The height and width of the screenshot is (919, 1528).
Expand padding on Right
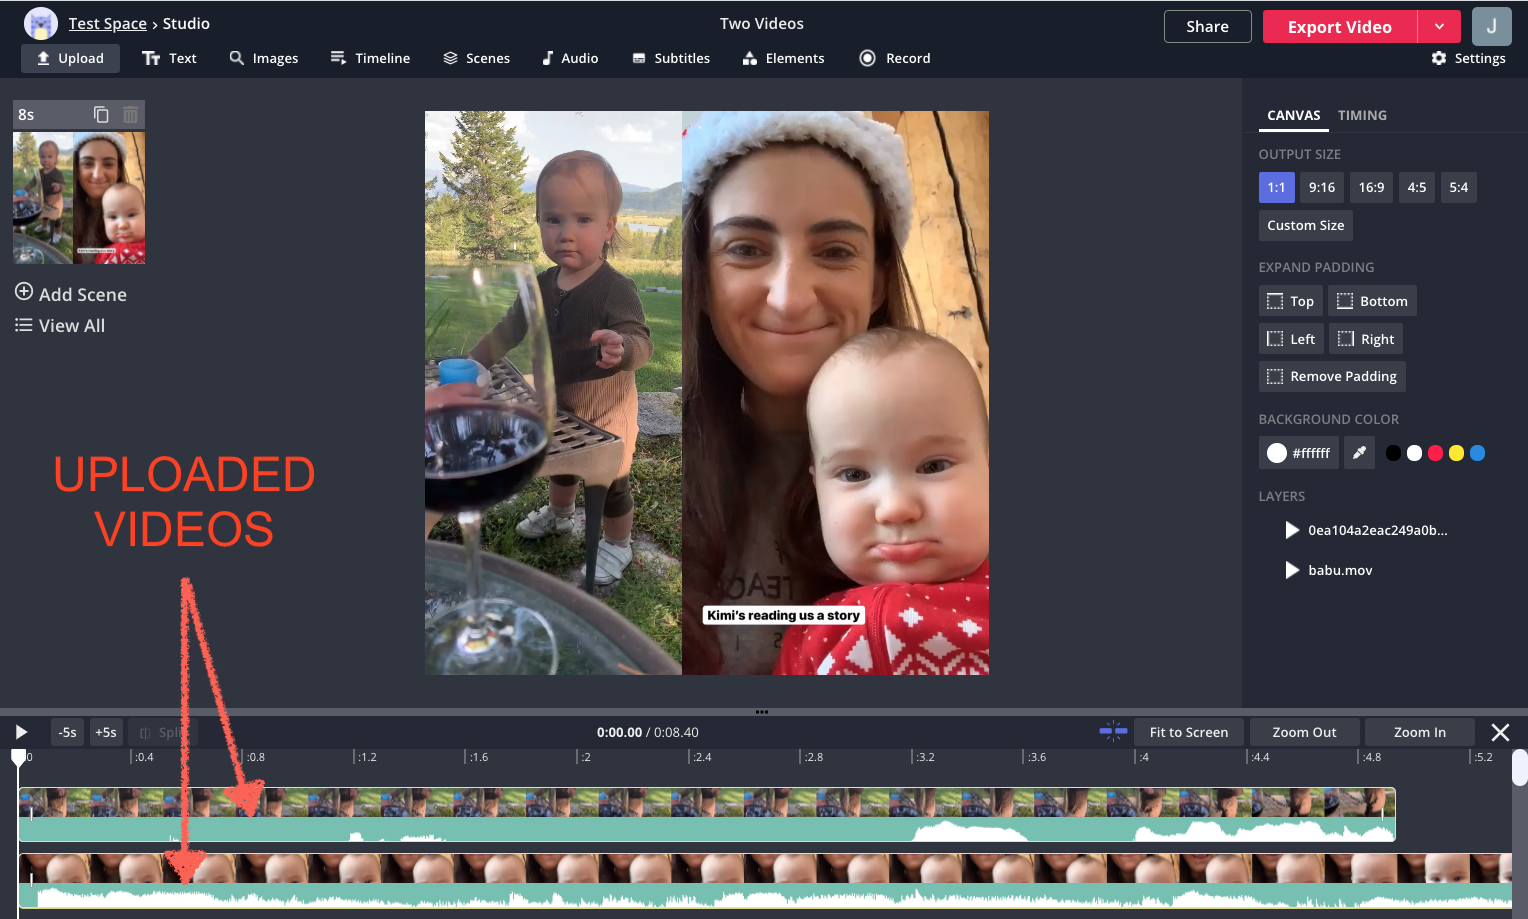pyautogui.click(x=1366, y=339)
